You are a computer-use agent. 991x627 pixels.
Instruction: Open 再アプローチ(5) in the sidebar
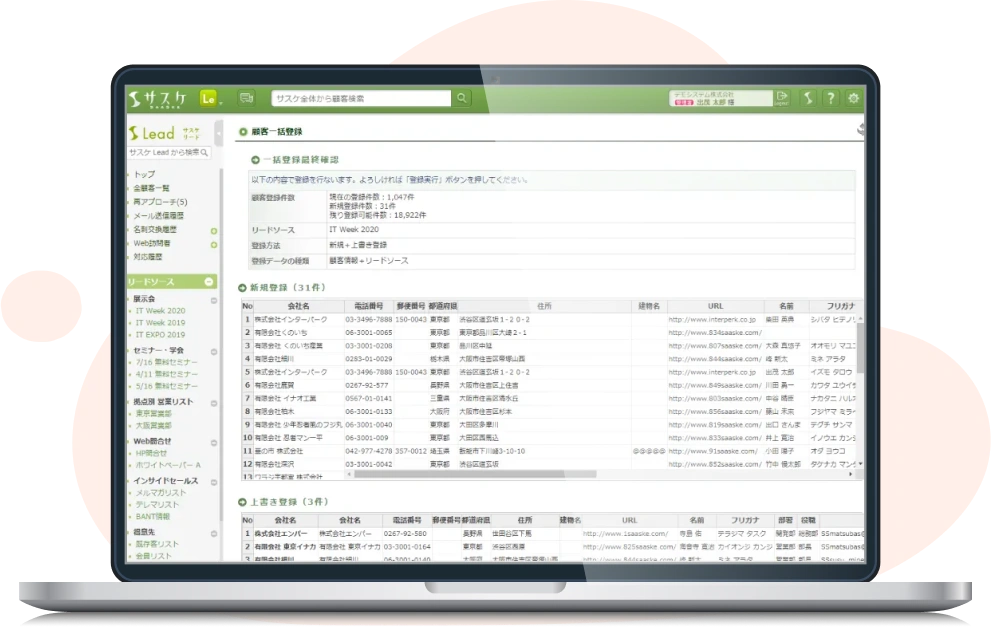click(x=160, y=202)
